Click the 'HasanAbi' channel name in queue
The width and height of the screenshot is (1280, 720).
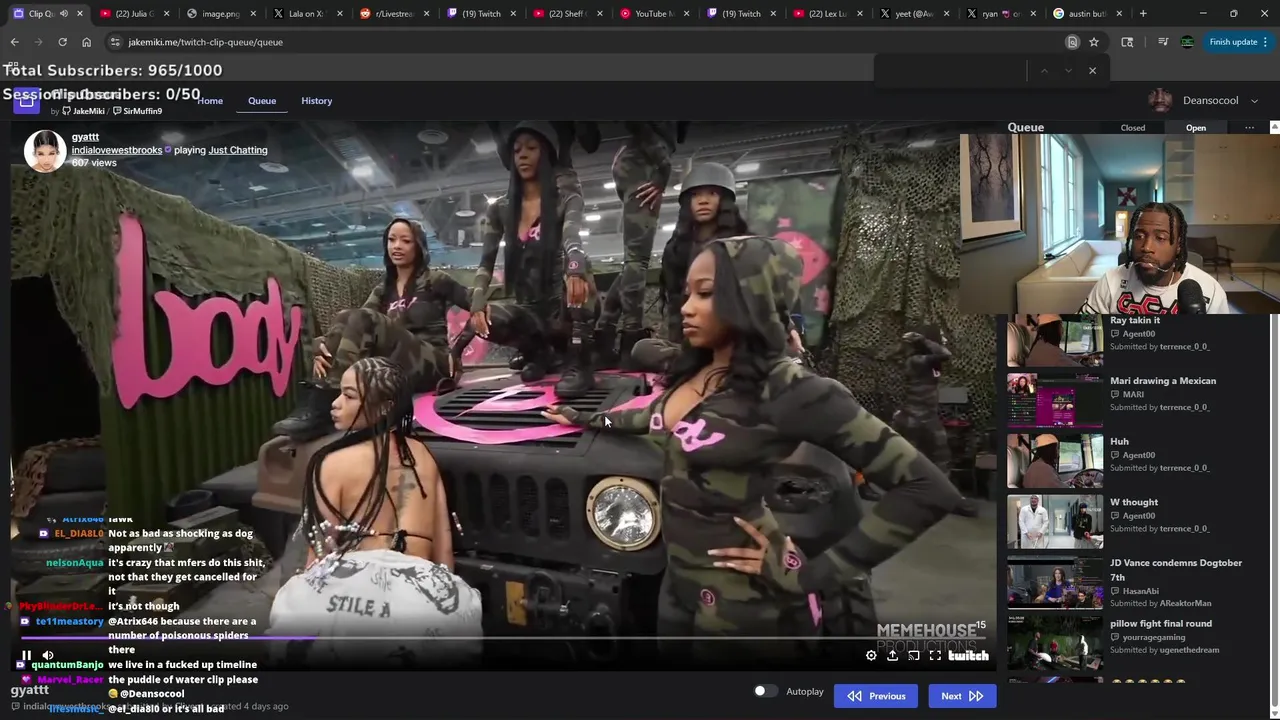[x=1140, y=591]
